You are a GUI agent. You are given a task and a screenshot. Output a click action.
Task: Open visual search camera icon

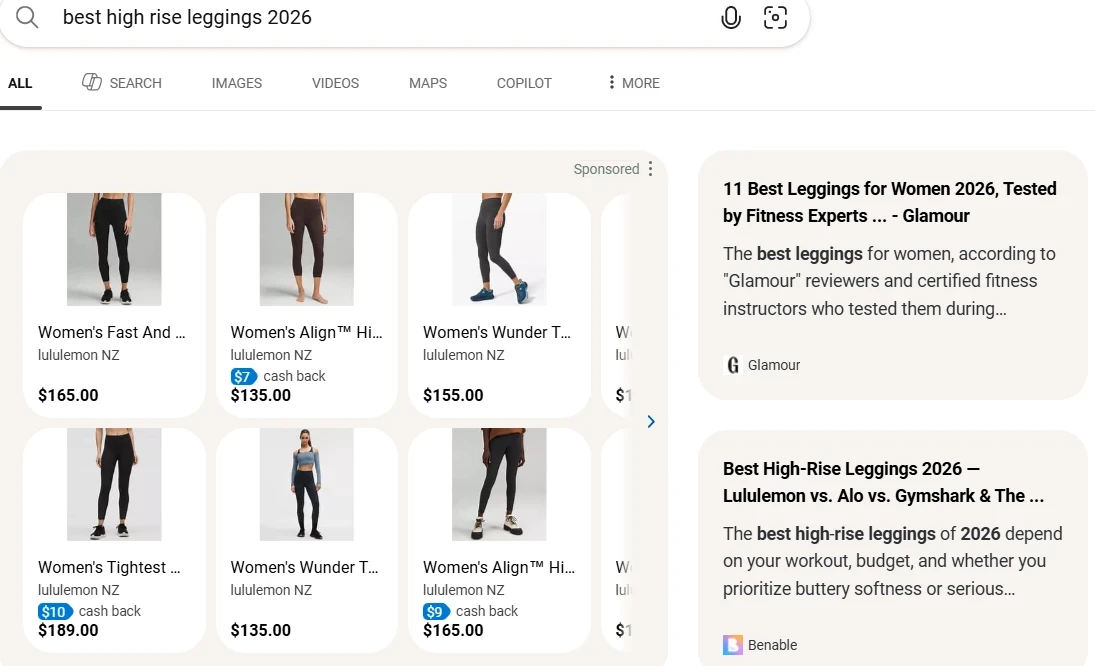[x=775, y=17]
